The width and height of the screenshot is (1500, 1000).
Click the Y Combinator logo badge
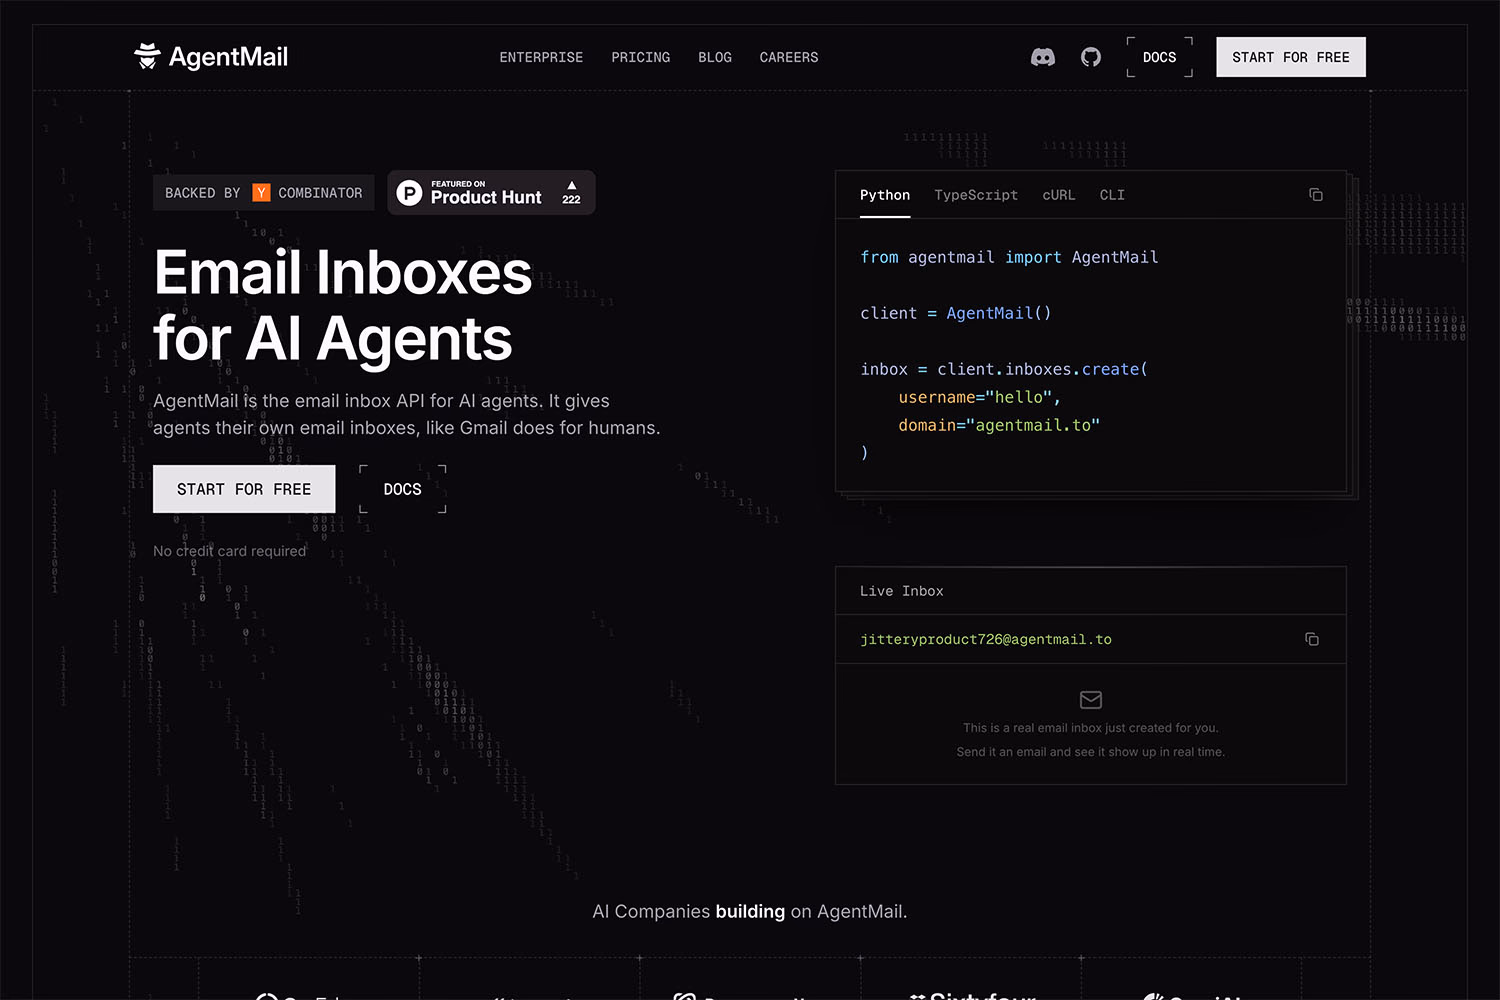coord(261,192)
